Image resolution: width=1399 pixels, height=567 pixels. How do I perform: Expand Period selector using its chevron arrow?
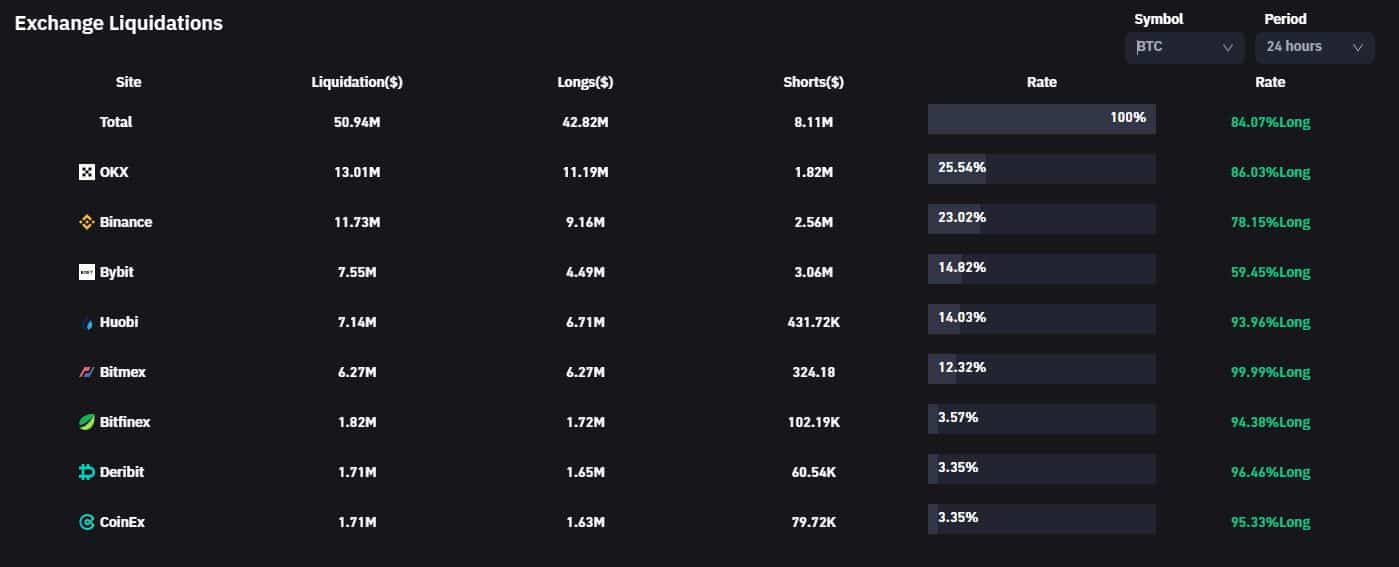point(1357,47)
